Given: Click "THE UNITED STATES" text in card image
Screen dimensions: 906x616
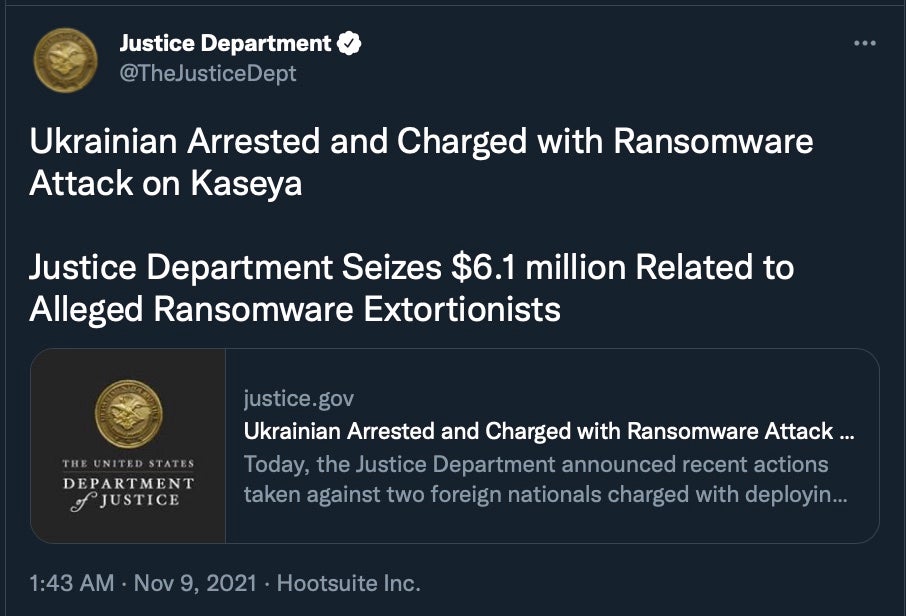Looking at the screenshot, I should (x=128, y=463).
